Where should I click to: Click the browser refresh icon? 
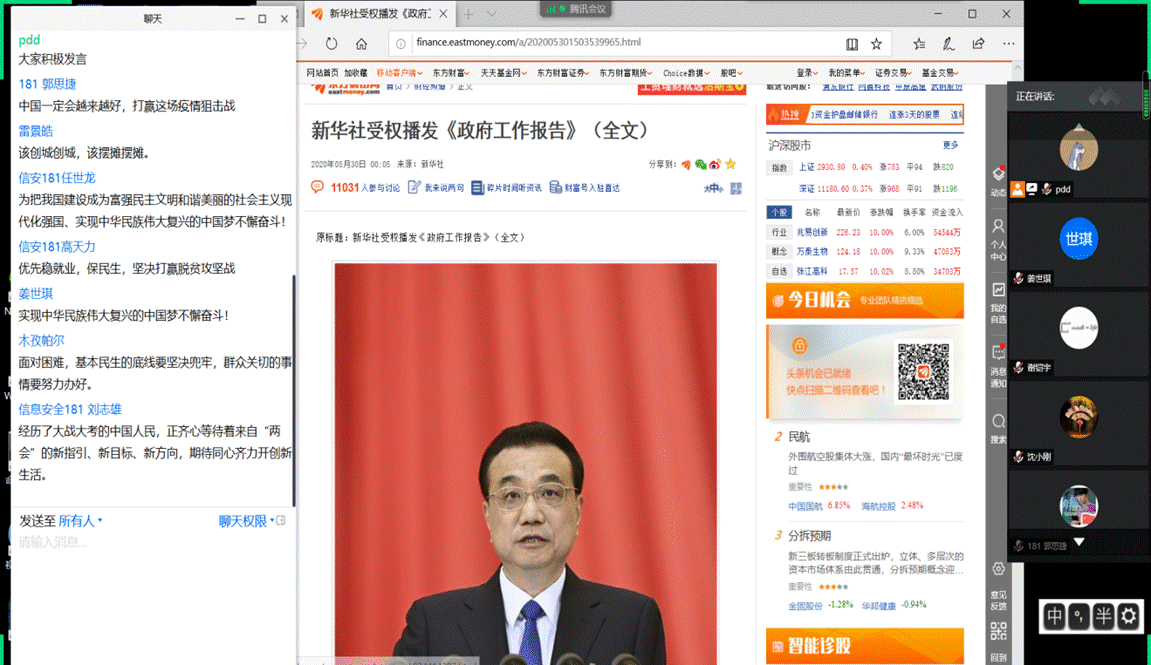(x=332, y=44)
